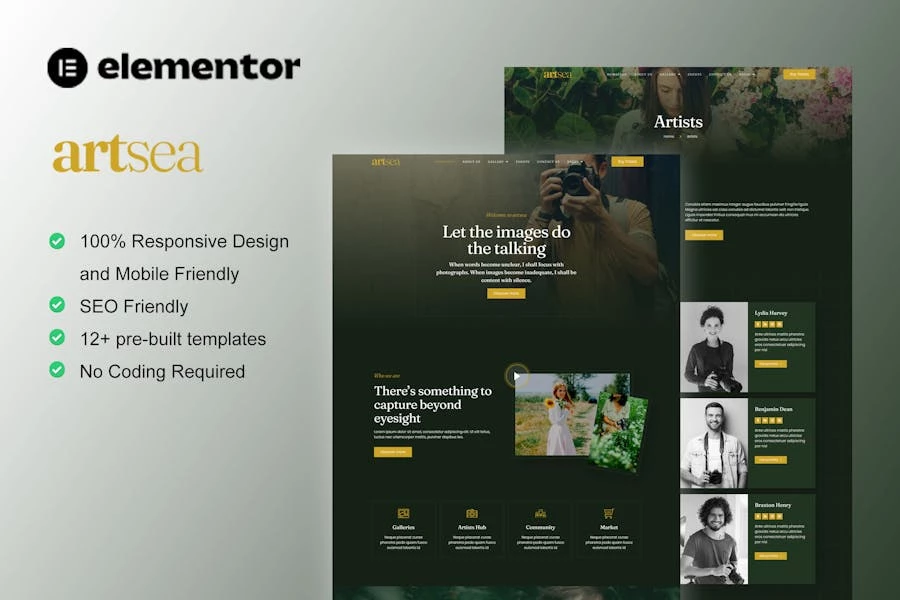Select About Us in the navigation menu
Viewport: 900px width, 600px height.
coord(471,161)
